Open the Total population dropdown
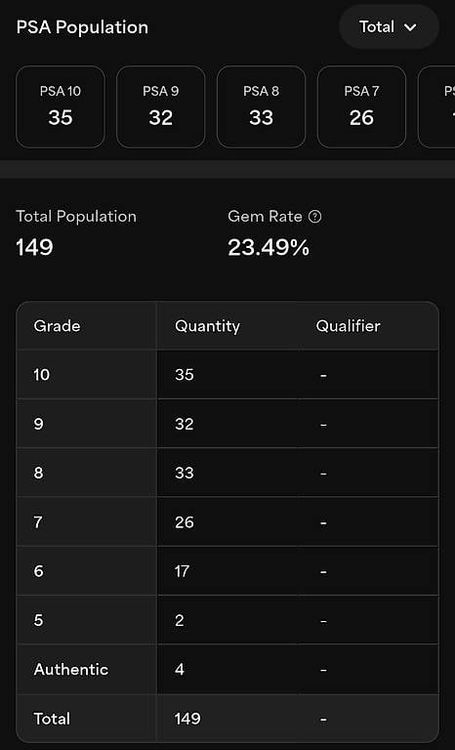Viewport: 455px width, 750px height. pyautogui.click(x=388, y=27)
